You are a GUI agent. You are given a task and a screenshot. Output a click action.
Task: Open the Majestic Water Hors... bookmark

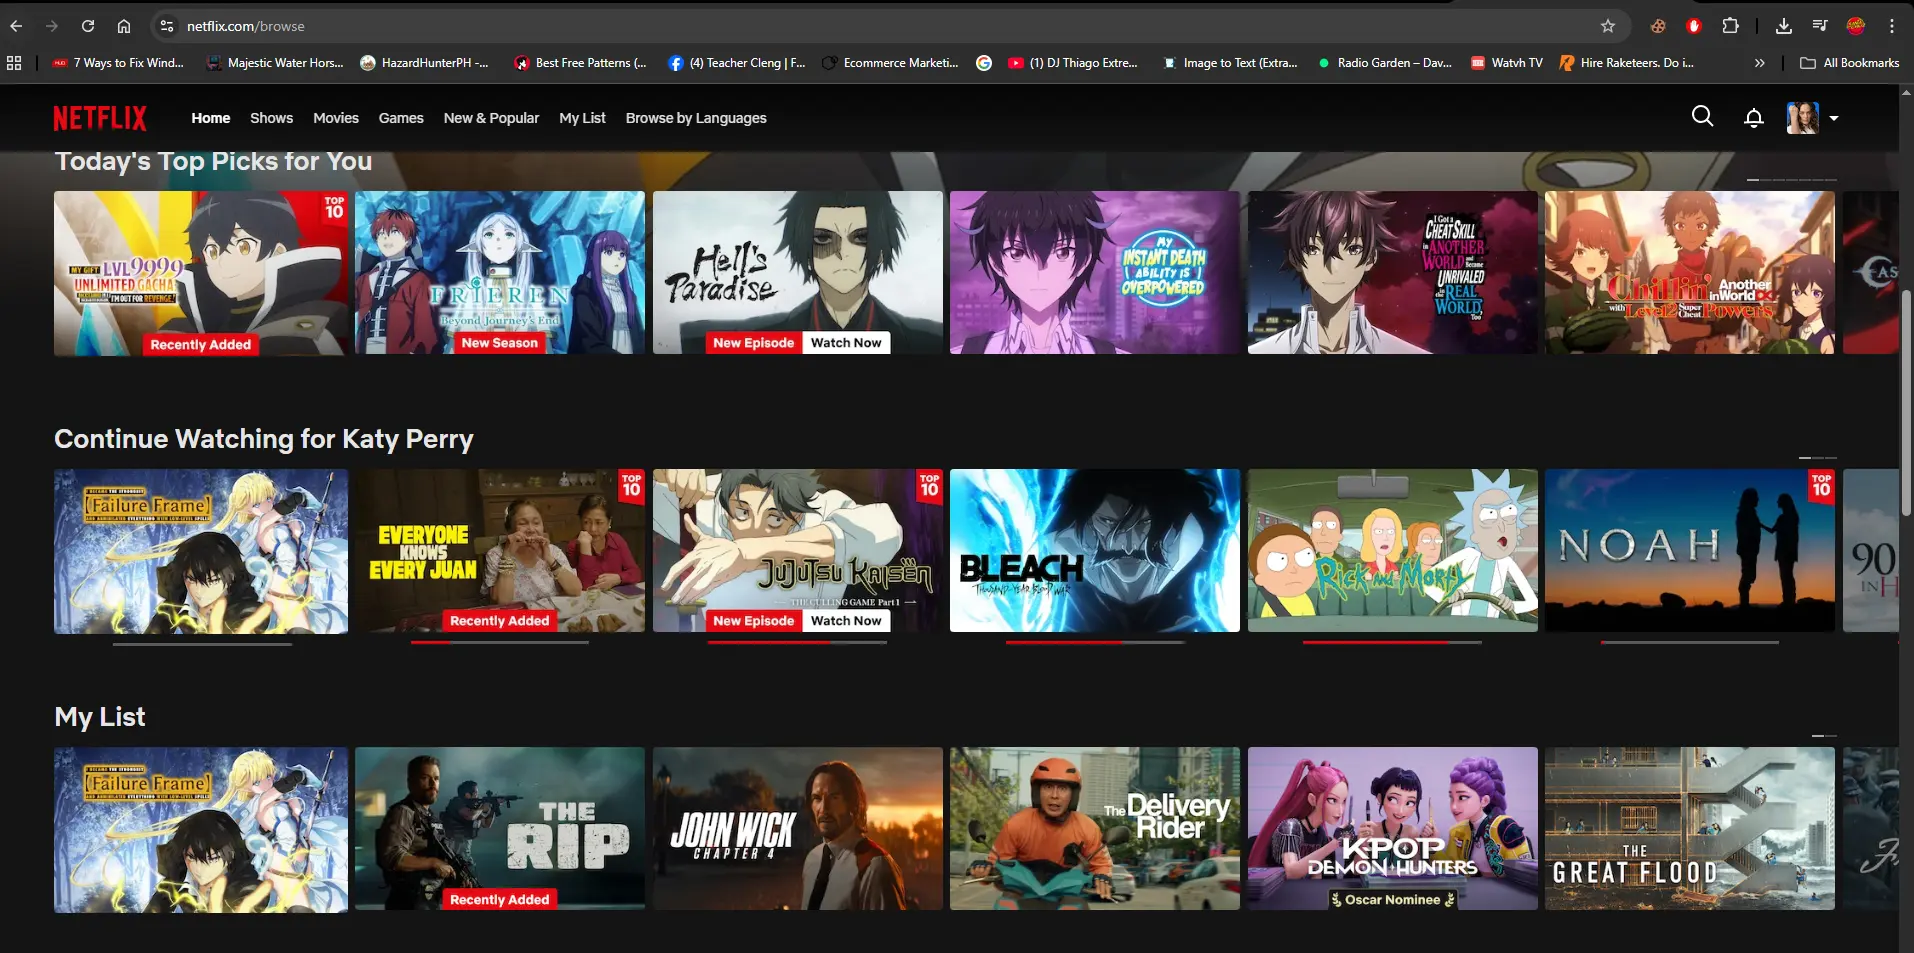(275, 63)
